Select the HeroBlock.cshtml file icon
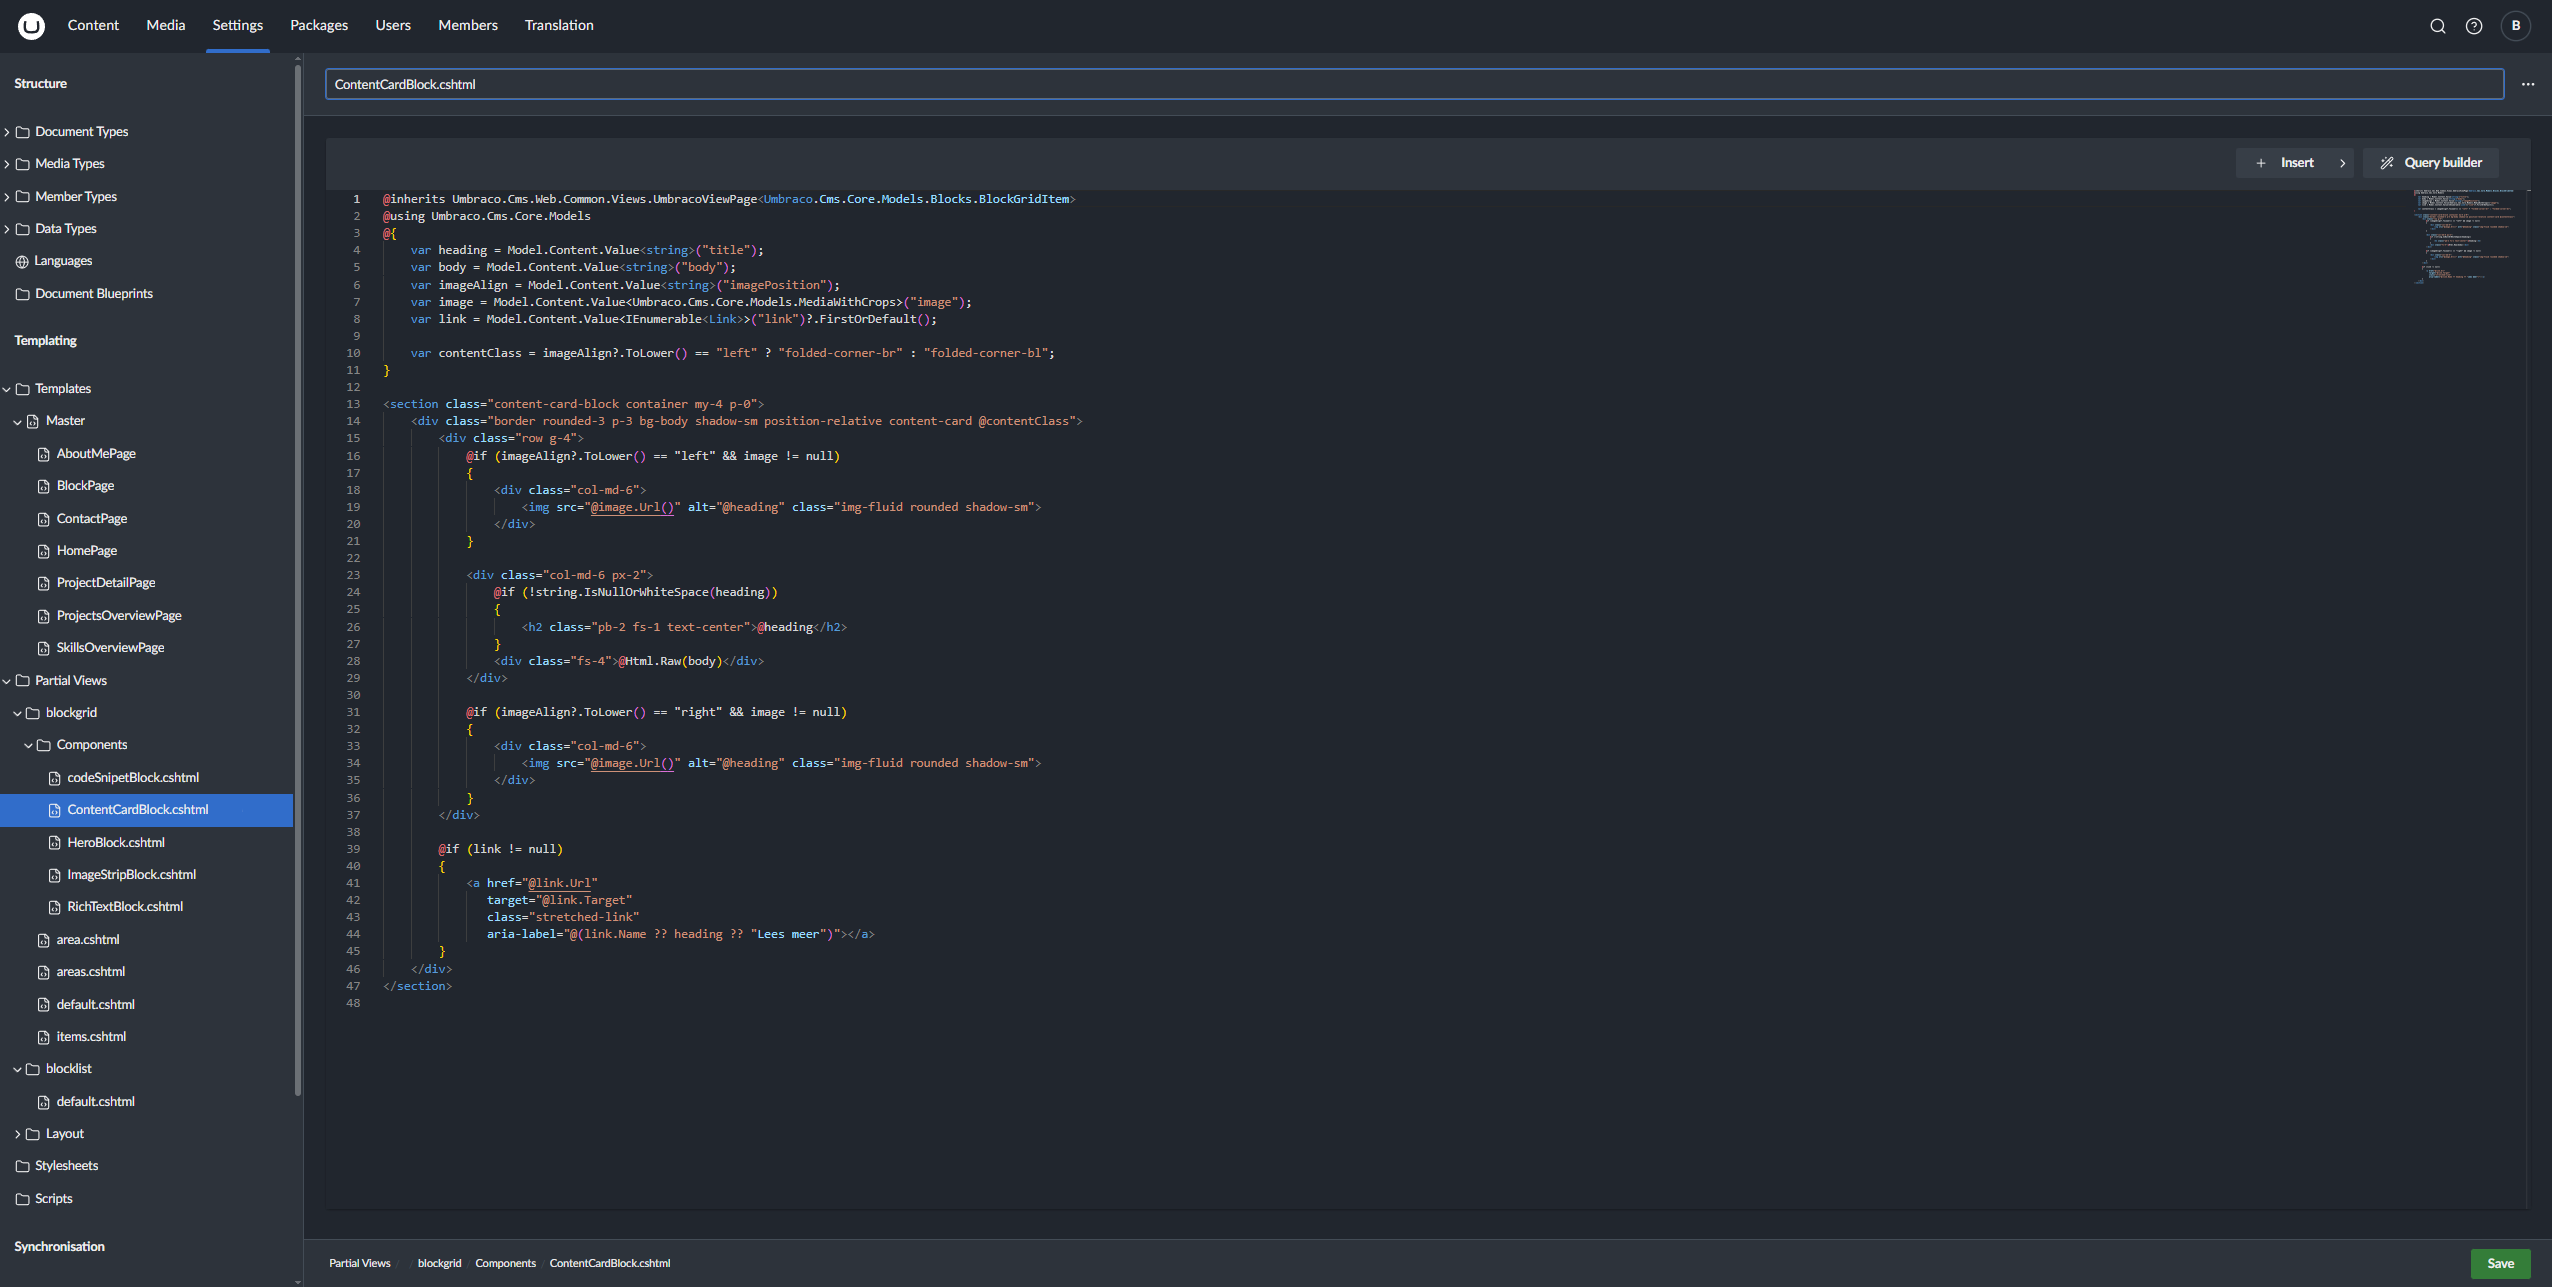 tap(55, 842)
